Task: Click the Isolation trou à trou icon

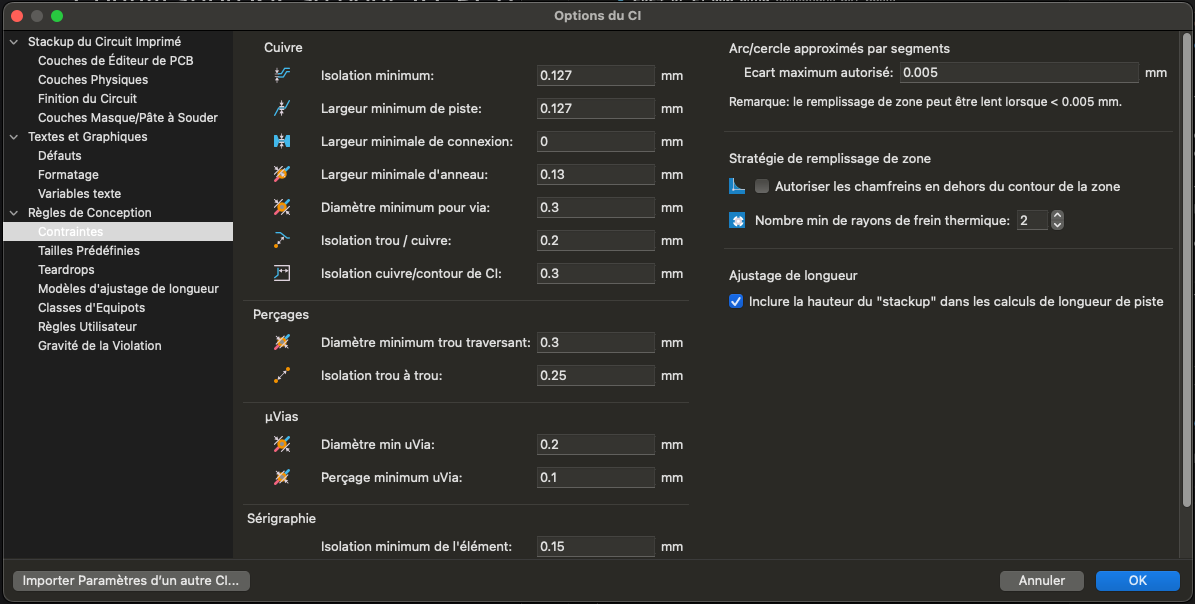Action: click(x=282, y=375)
